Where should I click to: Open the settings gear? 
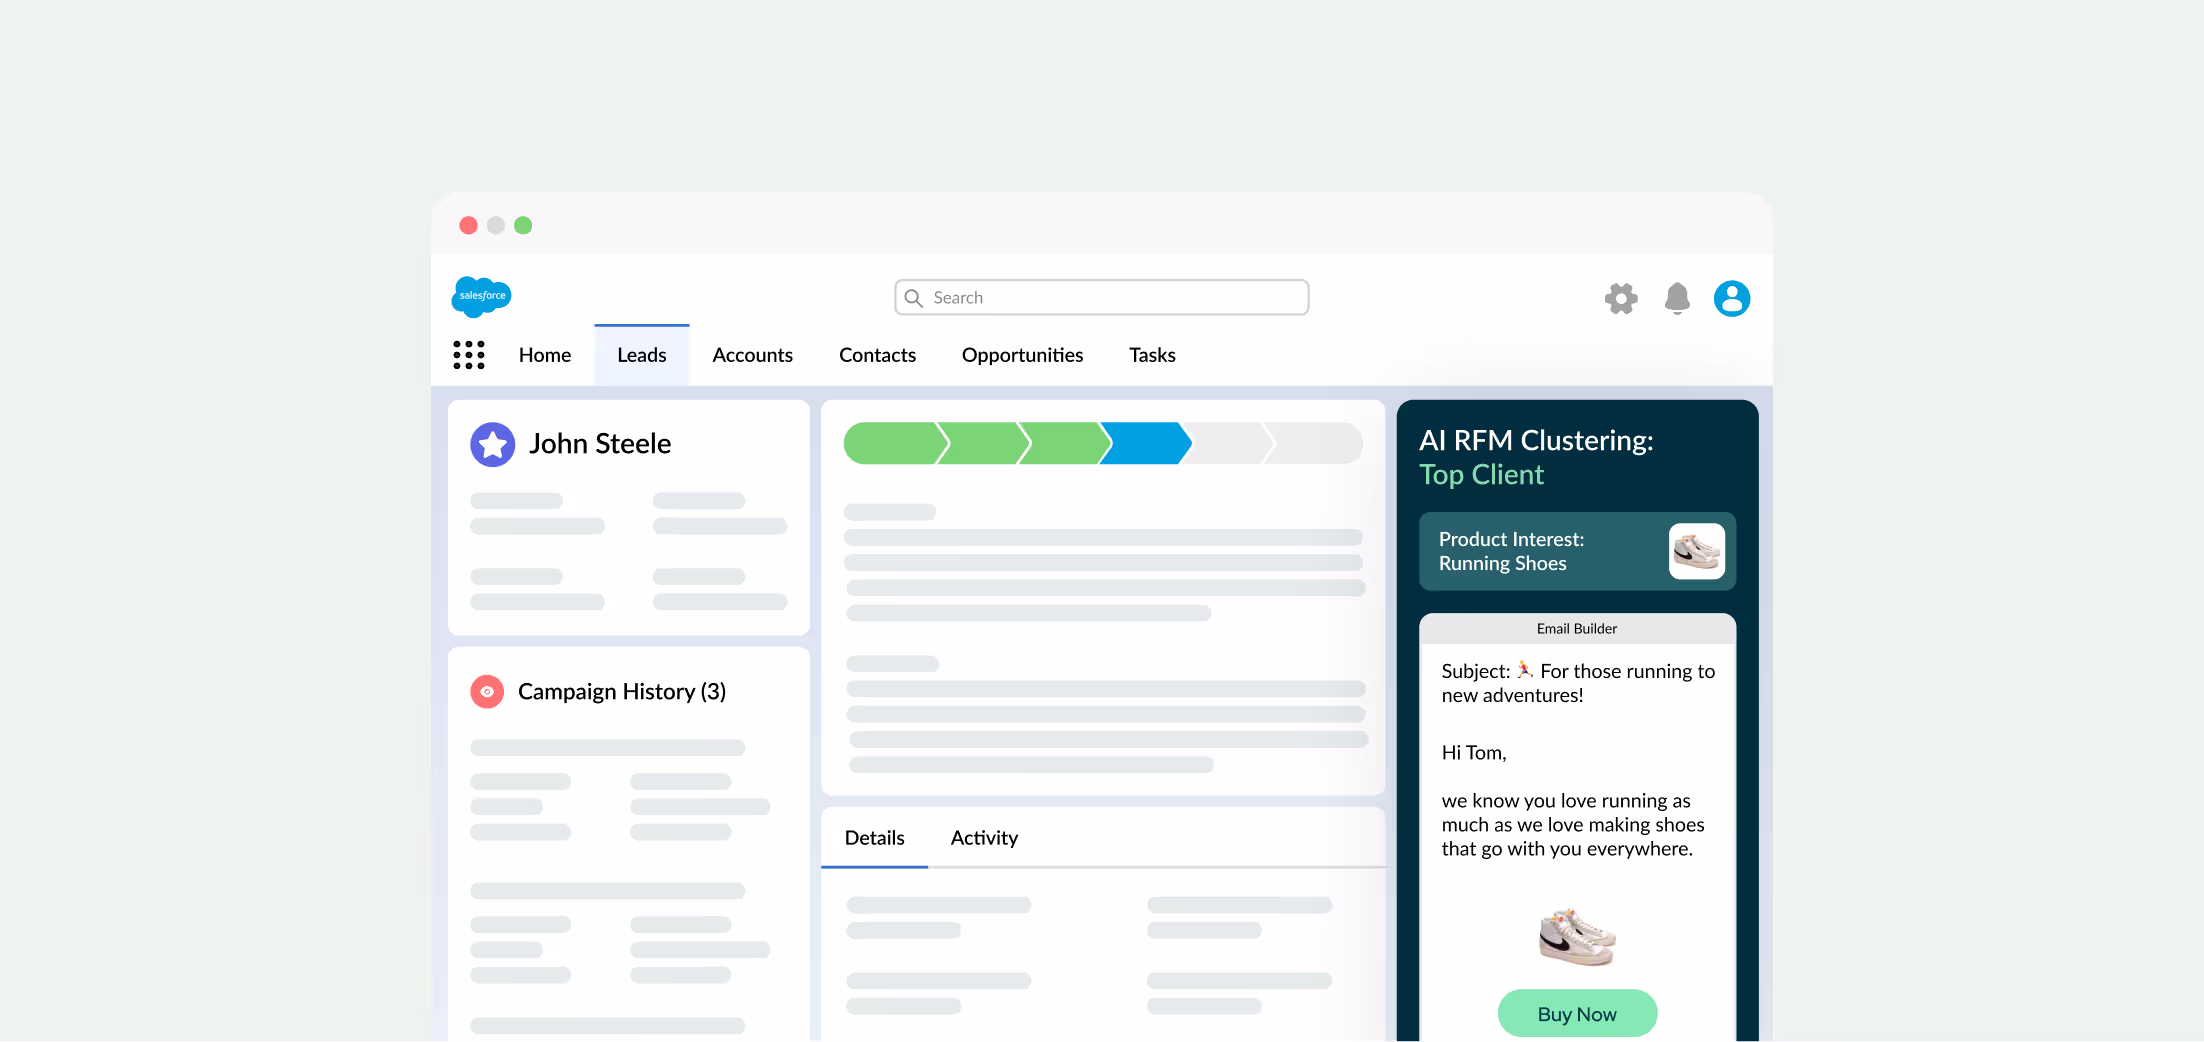point(1621,298)
